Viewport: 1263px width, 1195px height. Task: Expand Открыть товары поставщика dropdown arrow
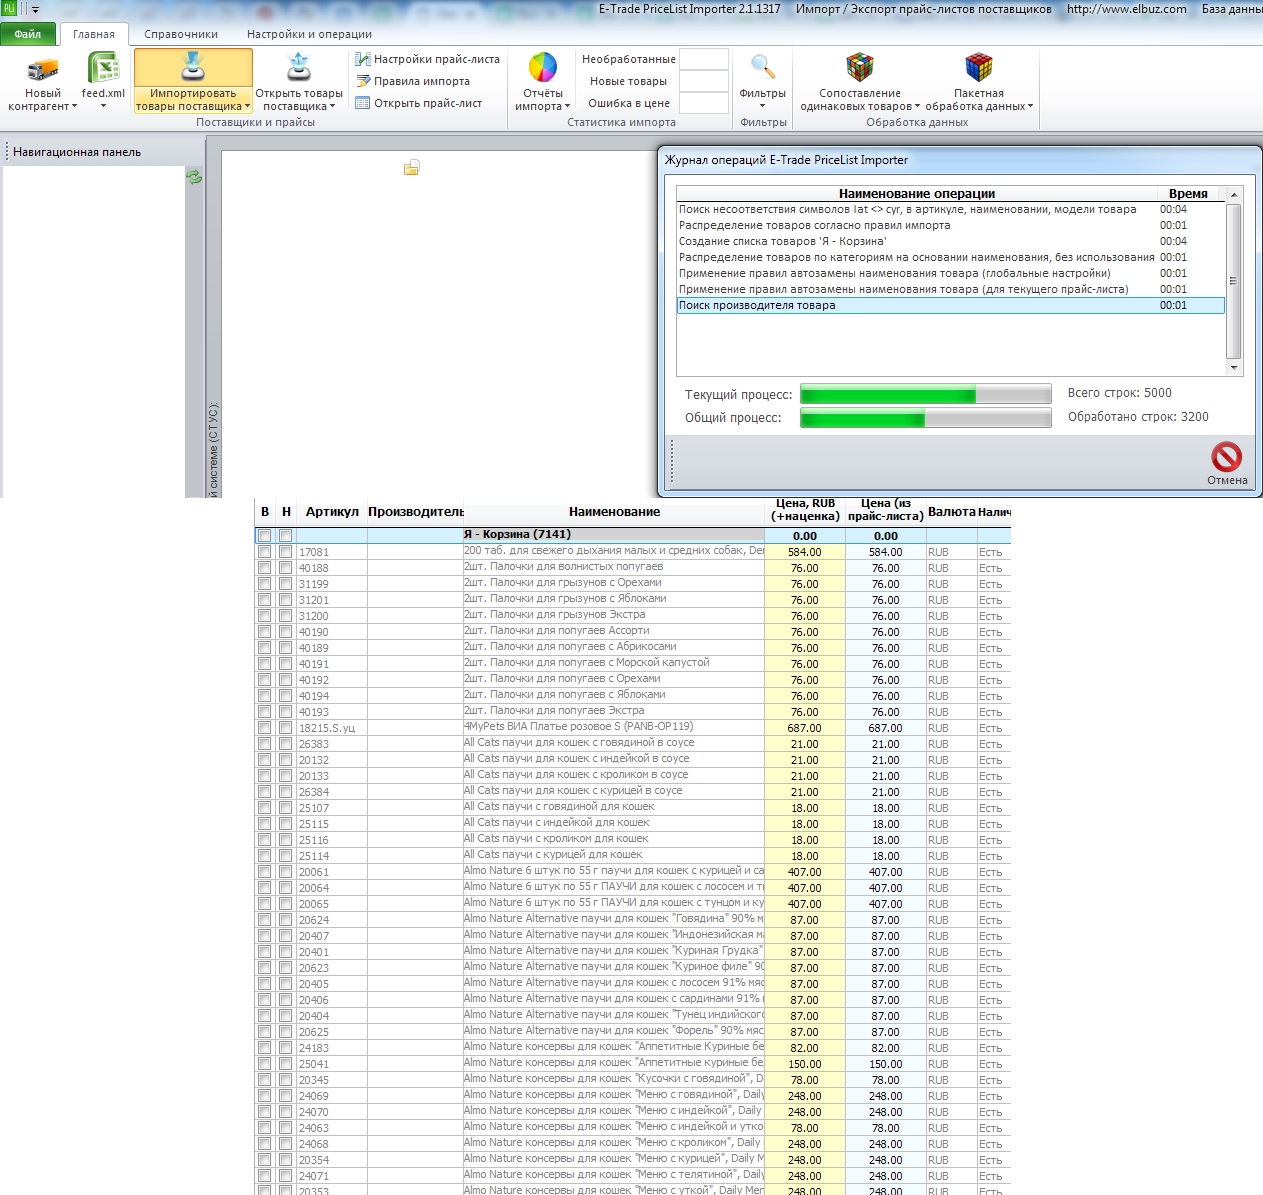click(x=332, y=107)
